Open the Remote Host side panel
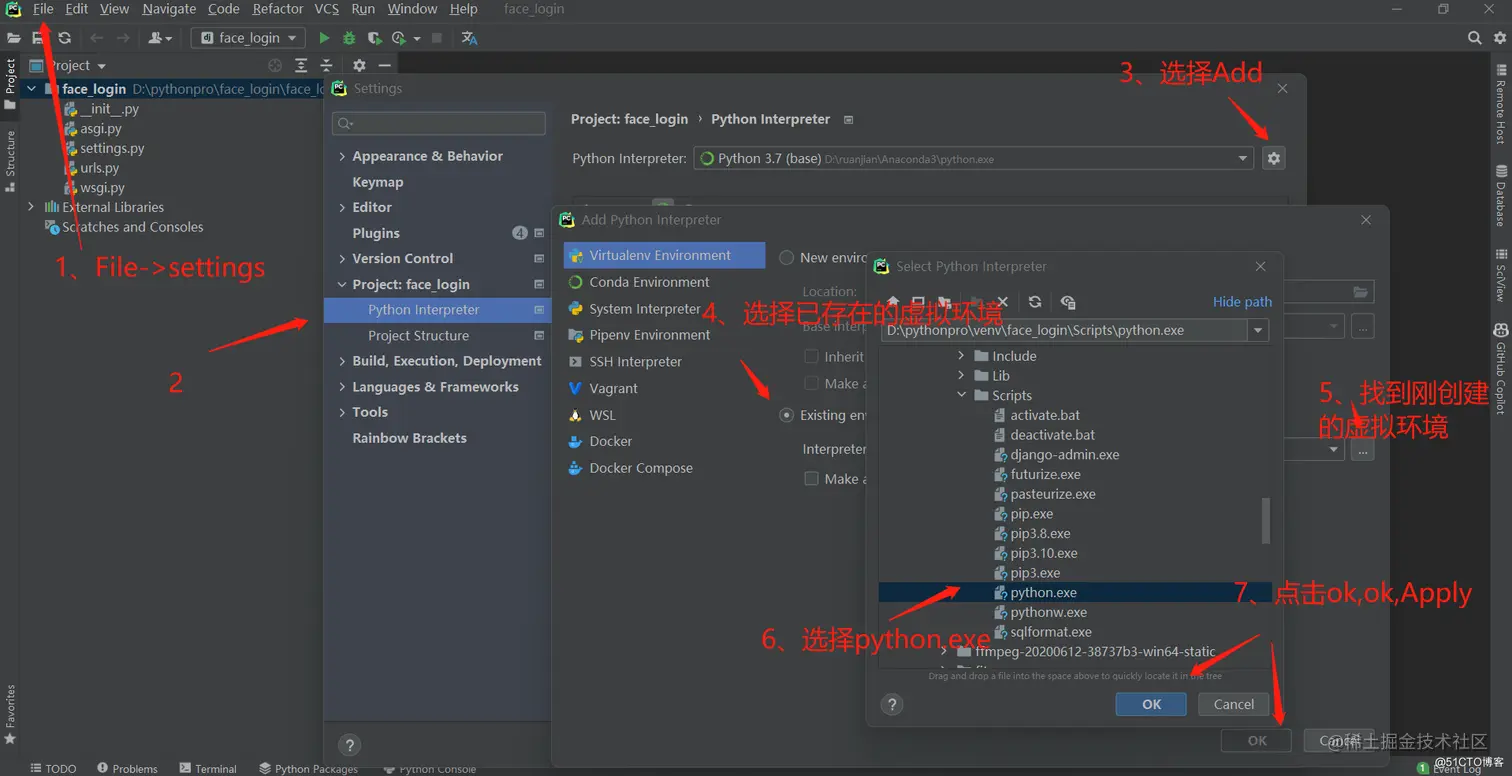 pos(1500,106)
